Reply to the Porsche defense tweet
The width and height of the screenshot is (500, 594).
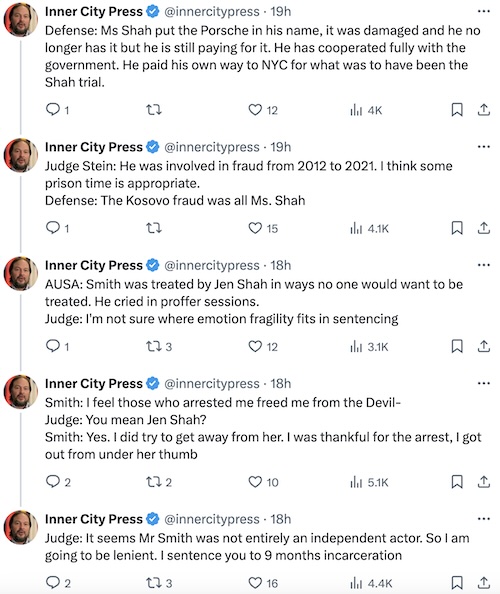(58, 110)
